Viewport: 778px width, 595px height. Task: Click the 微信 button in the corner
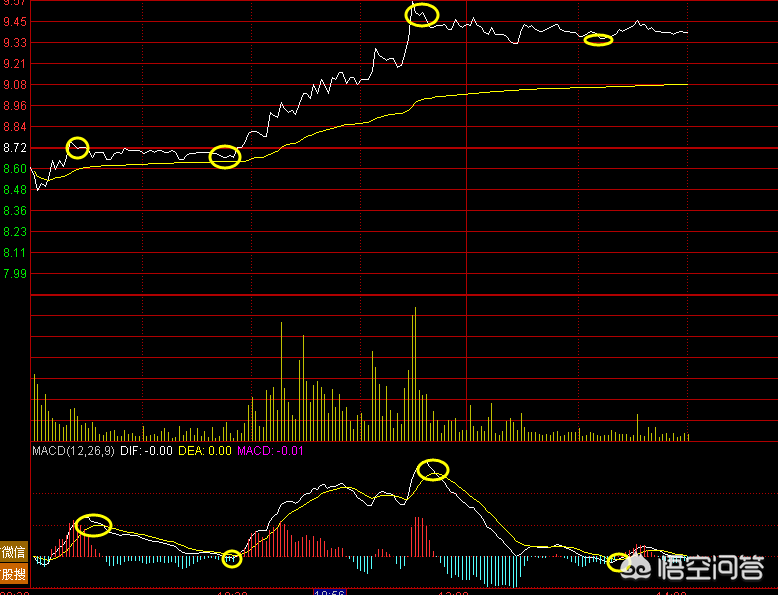point(14,552)
